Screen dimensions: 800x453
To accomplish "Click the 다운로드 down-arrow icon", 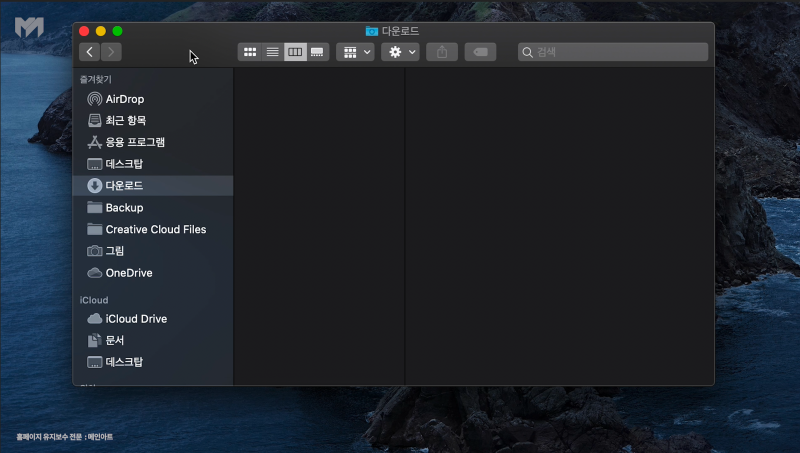I will coord(94,186).
